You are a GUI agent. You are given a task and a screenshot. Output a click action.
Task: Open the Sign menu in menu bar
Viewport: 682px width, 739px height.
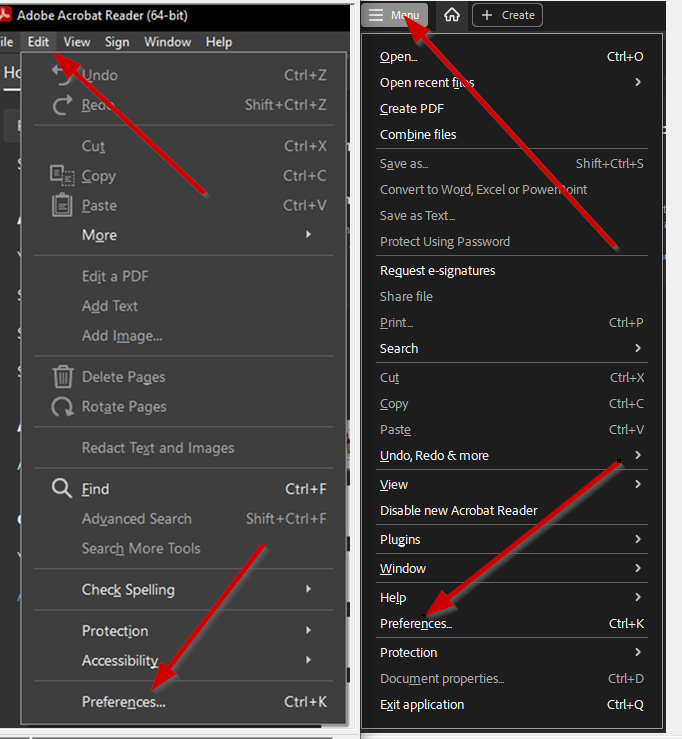(x=117, y=42)
